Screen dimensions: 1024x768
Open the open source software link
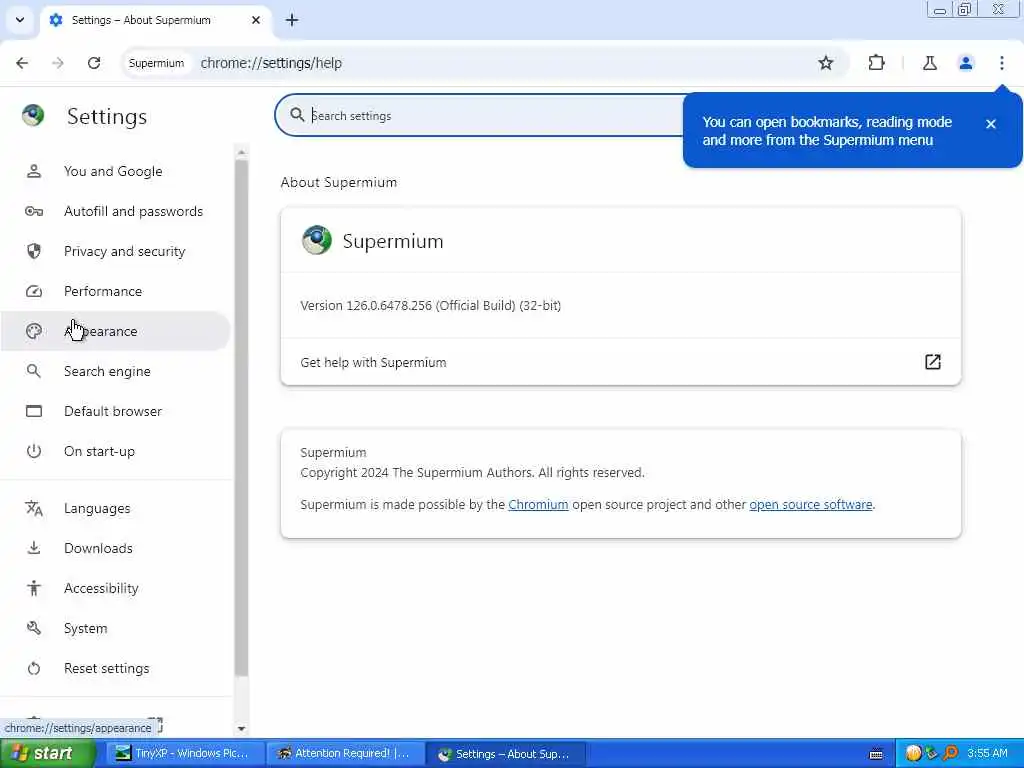(810, 505)
